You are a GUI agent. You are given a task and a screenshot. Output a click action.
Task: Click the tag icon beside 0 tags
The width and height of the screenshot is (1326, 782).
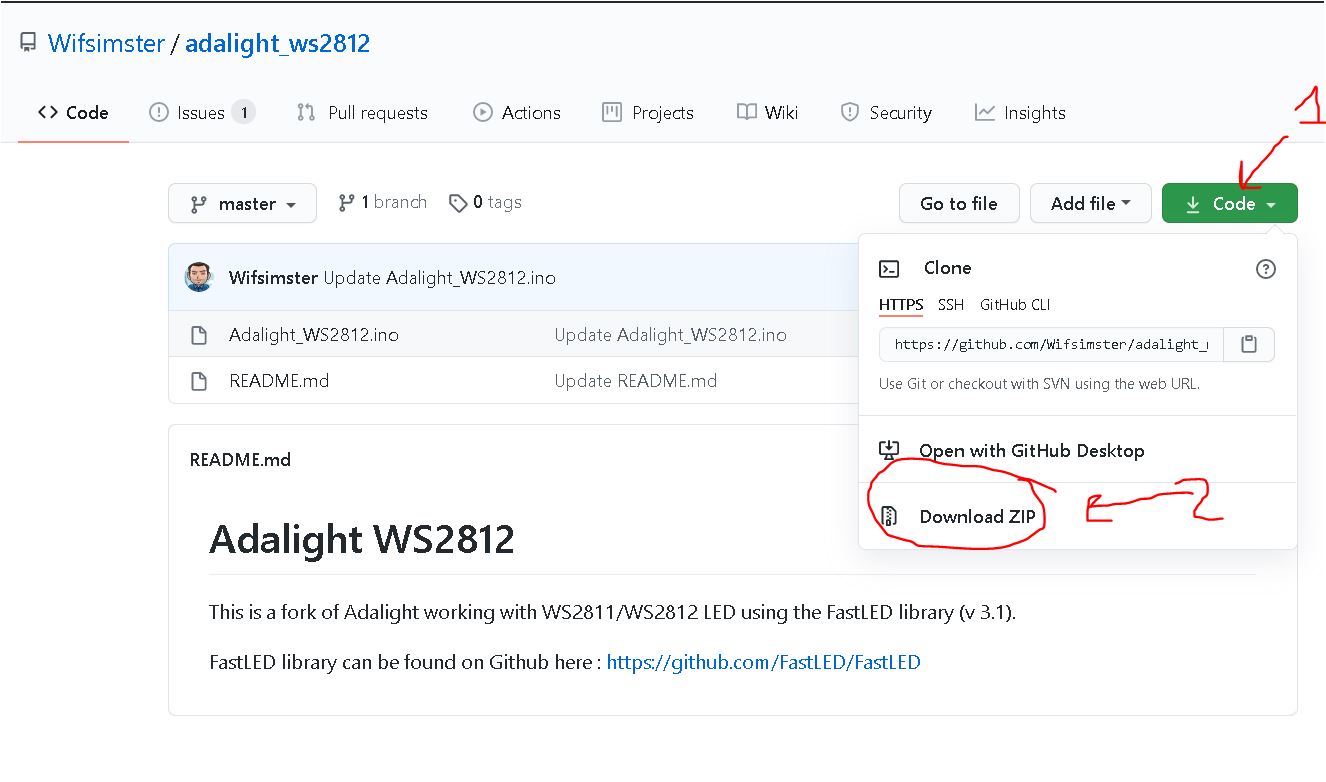click(x=458, y=203)
